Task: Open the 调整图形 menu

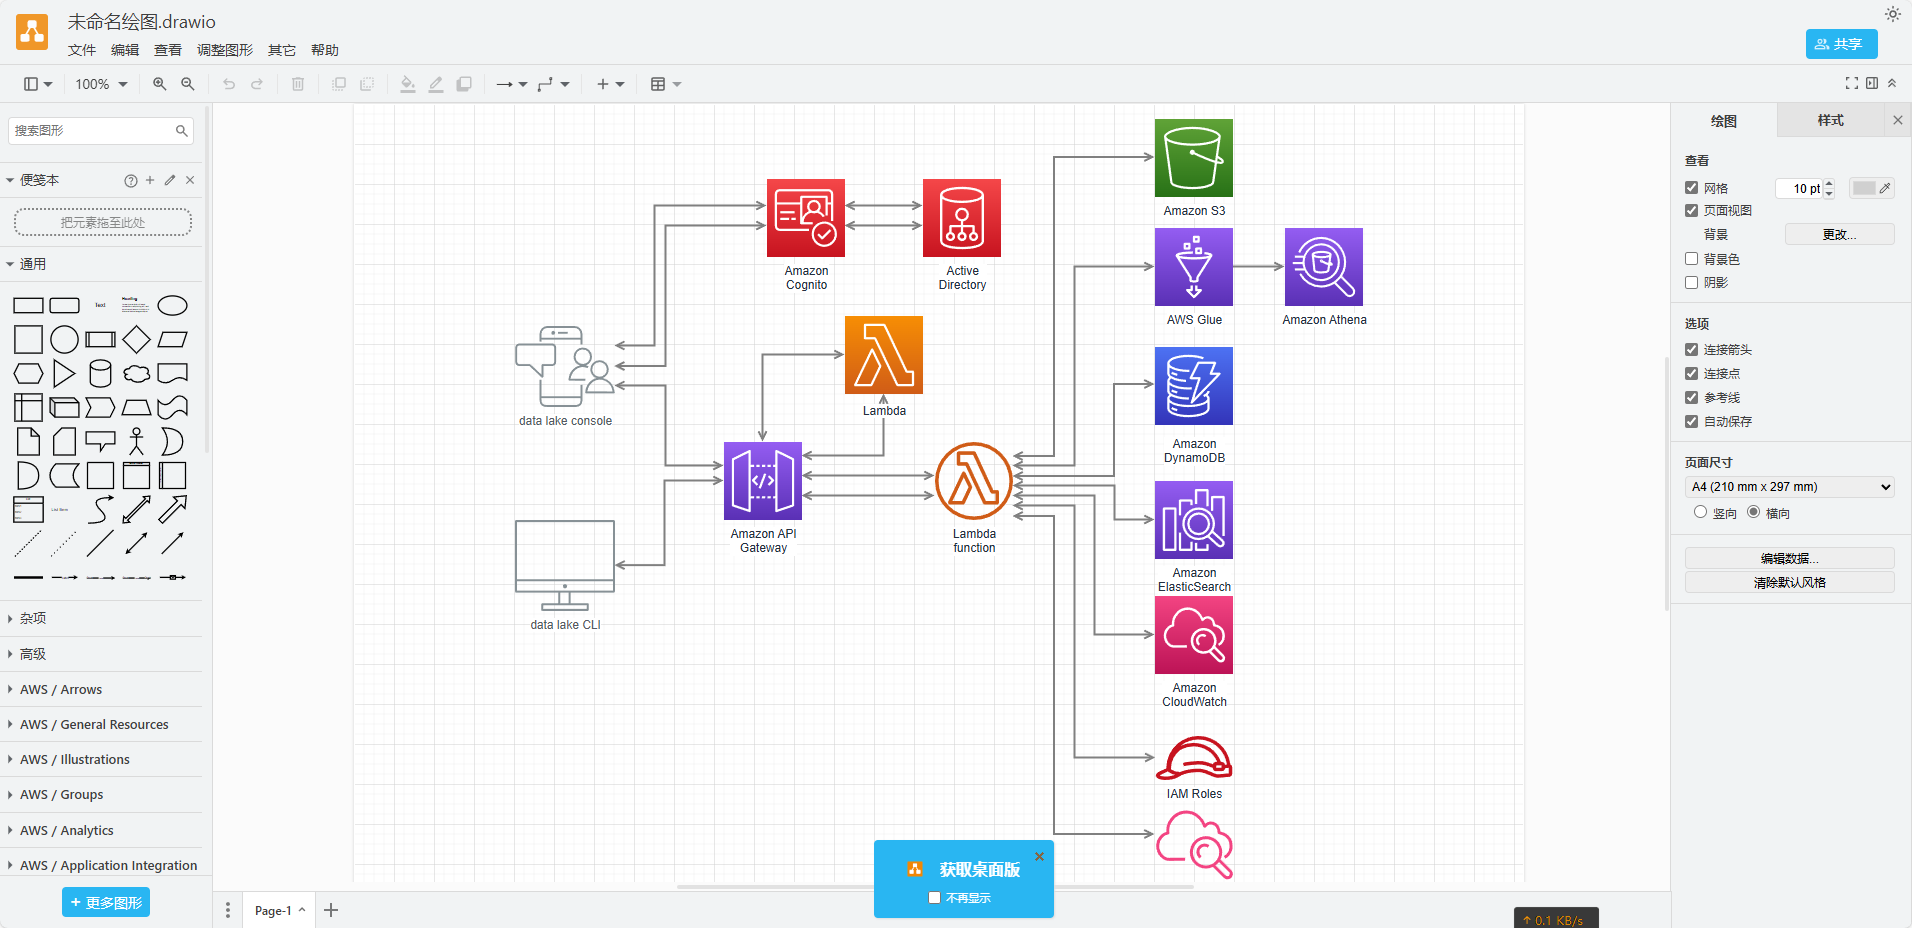Action: pos(224,50)
